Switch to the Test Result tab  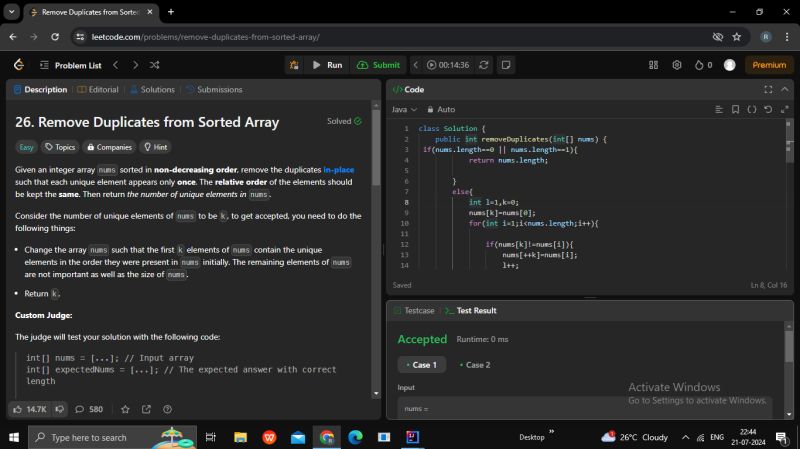[x=470, y=310]
